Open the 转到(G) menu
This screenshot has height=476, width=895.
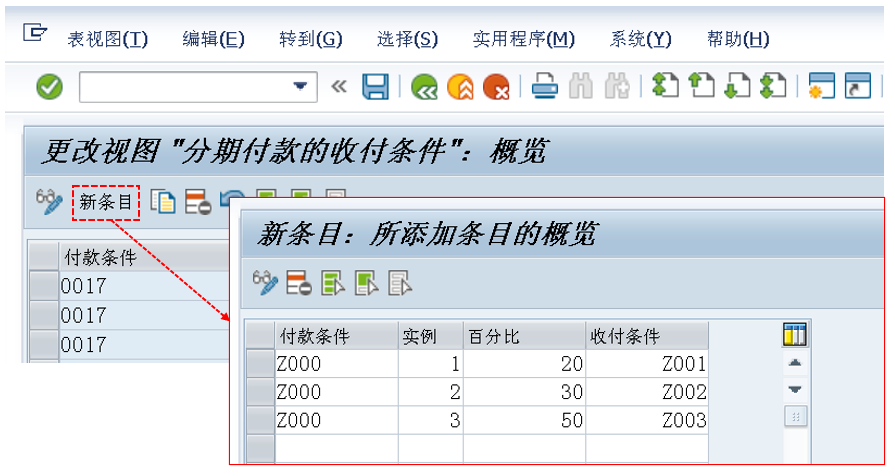[311, 39]
